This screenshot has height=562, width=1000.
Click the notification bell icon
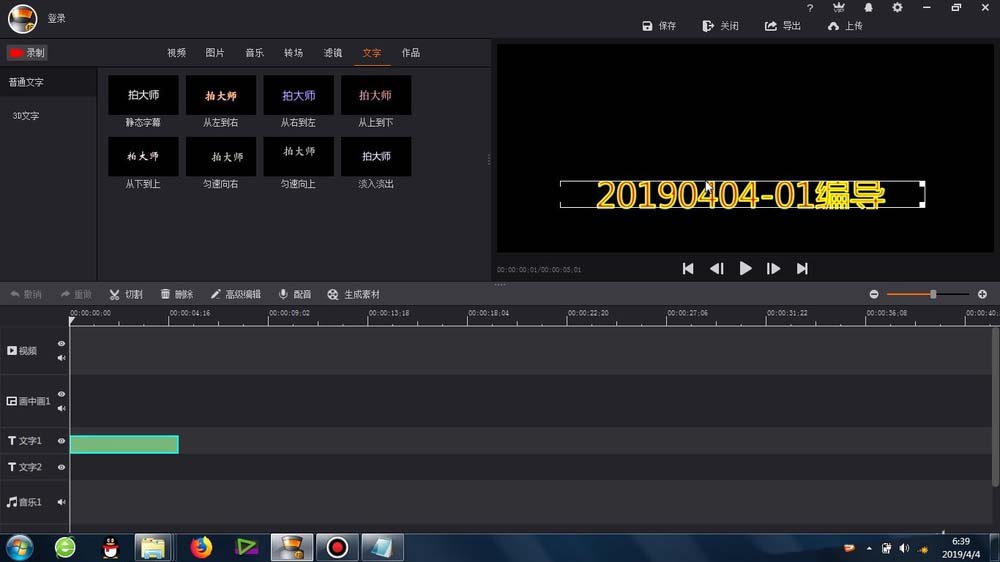click(x=868, y=8)
